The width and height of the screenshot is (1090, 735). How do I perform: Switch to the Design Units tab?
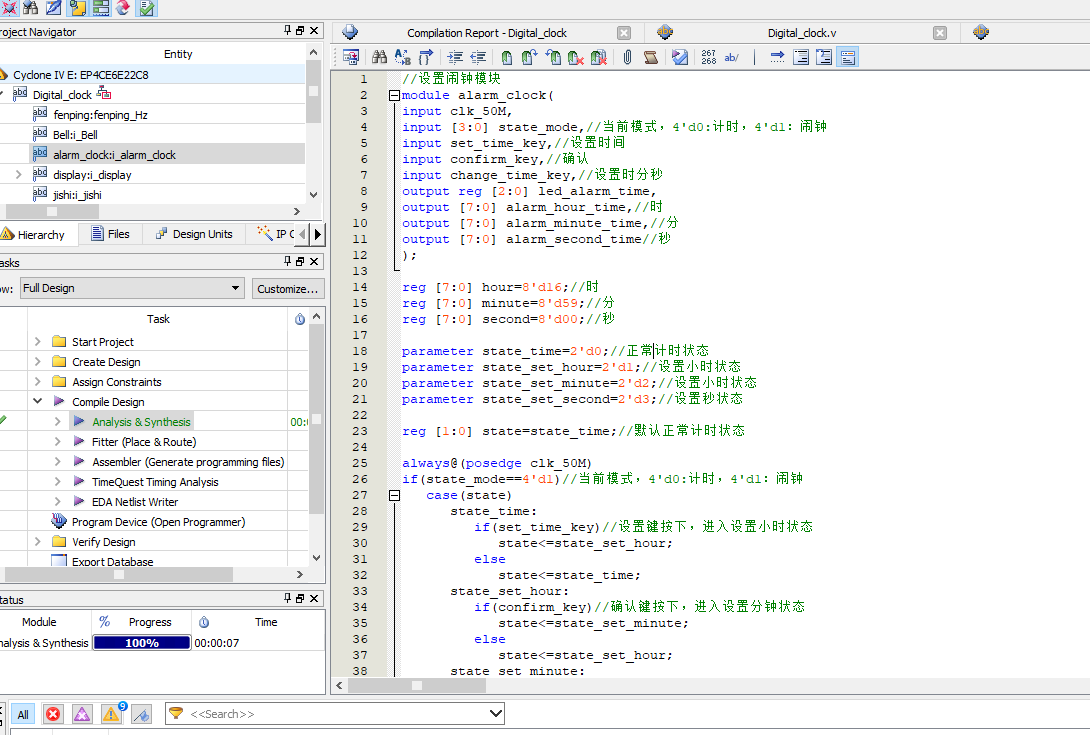pyautogui.click(x=194, y=234)
